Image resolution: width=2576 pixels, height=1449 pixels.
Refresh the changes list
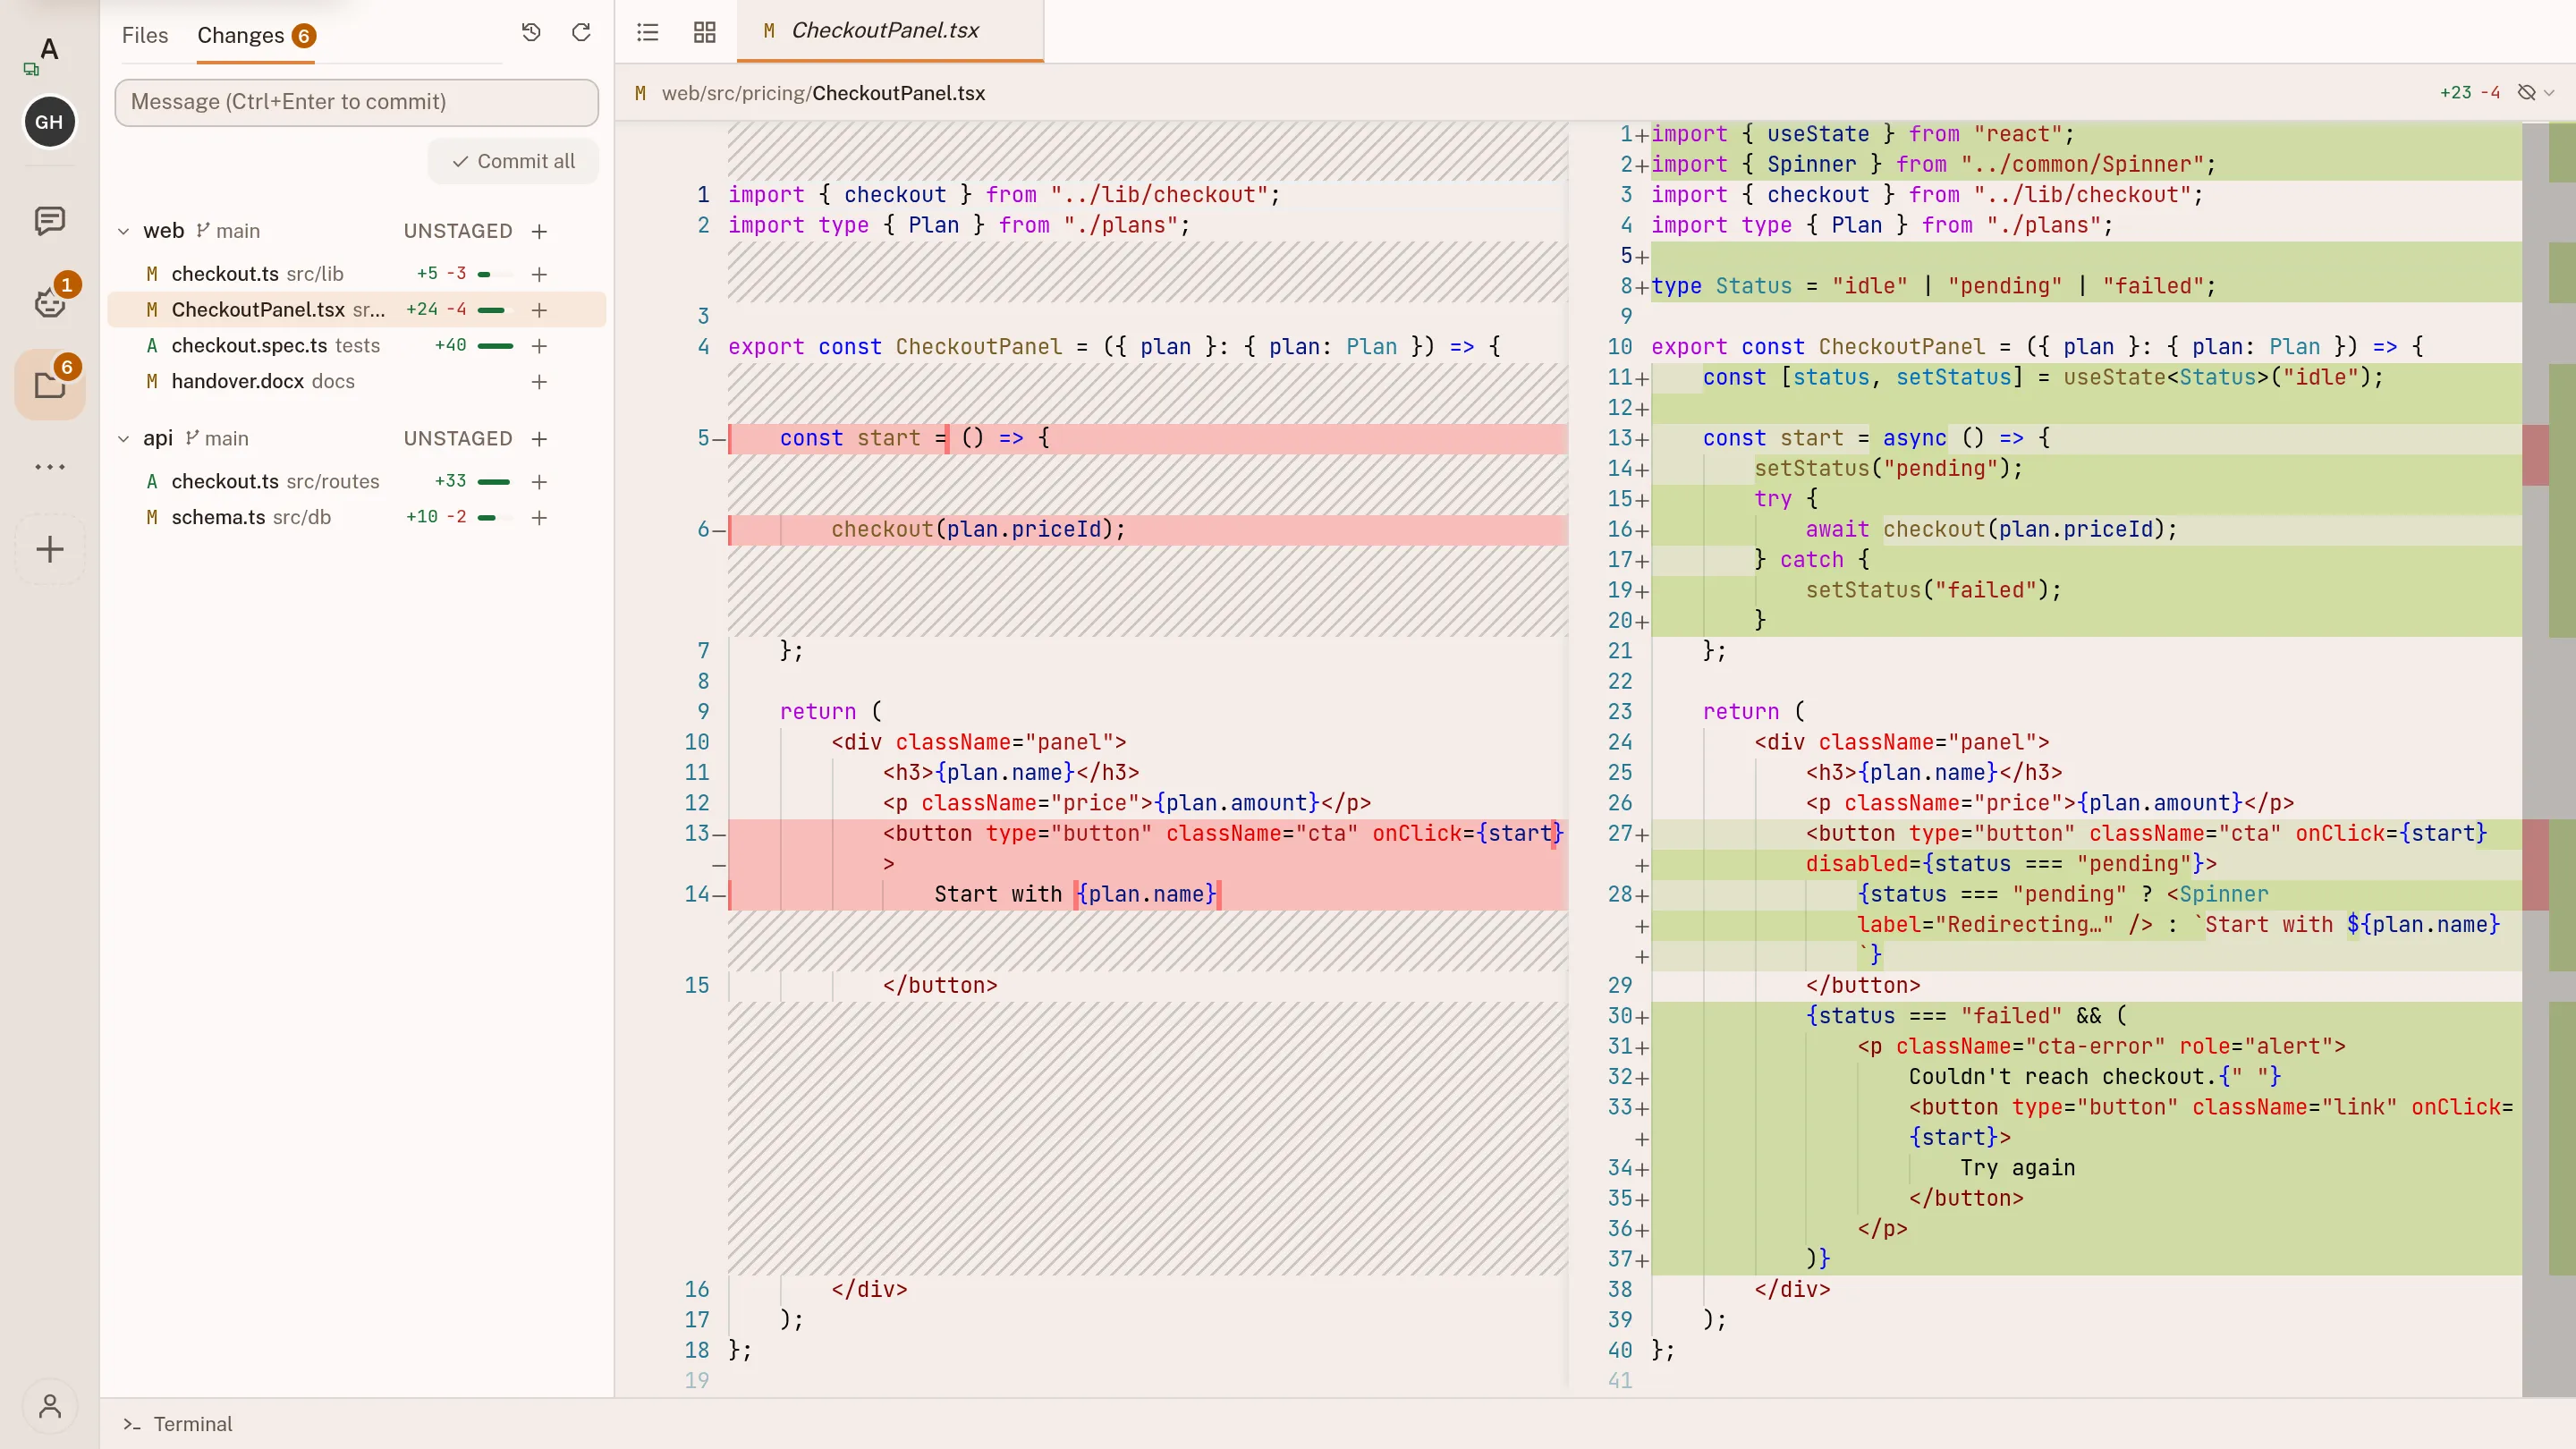click(581, 33)
